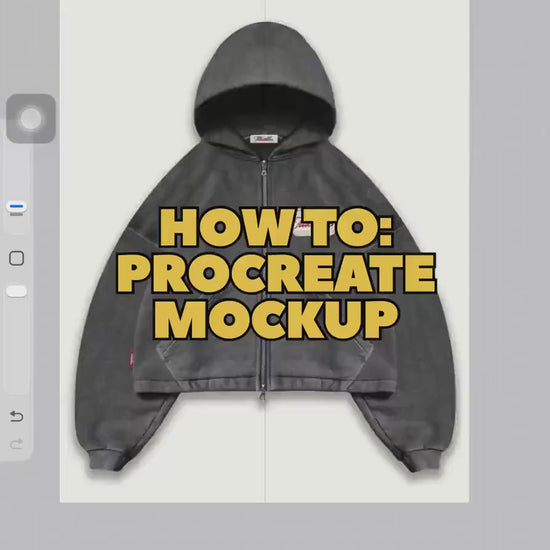
Task: Click the gray workspace area below the canvas
Action: [x=275, y=526]
